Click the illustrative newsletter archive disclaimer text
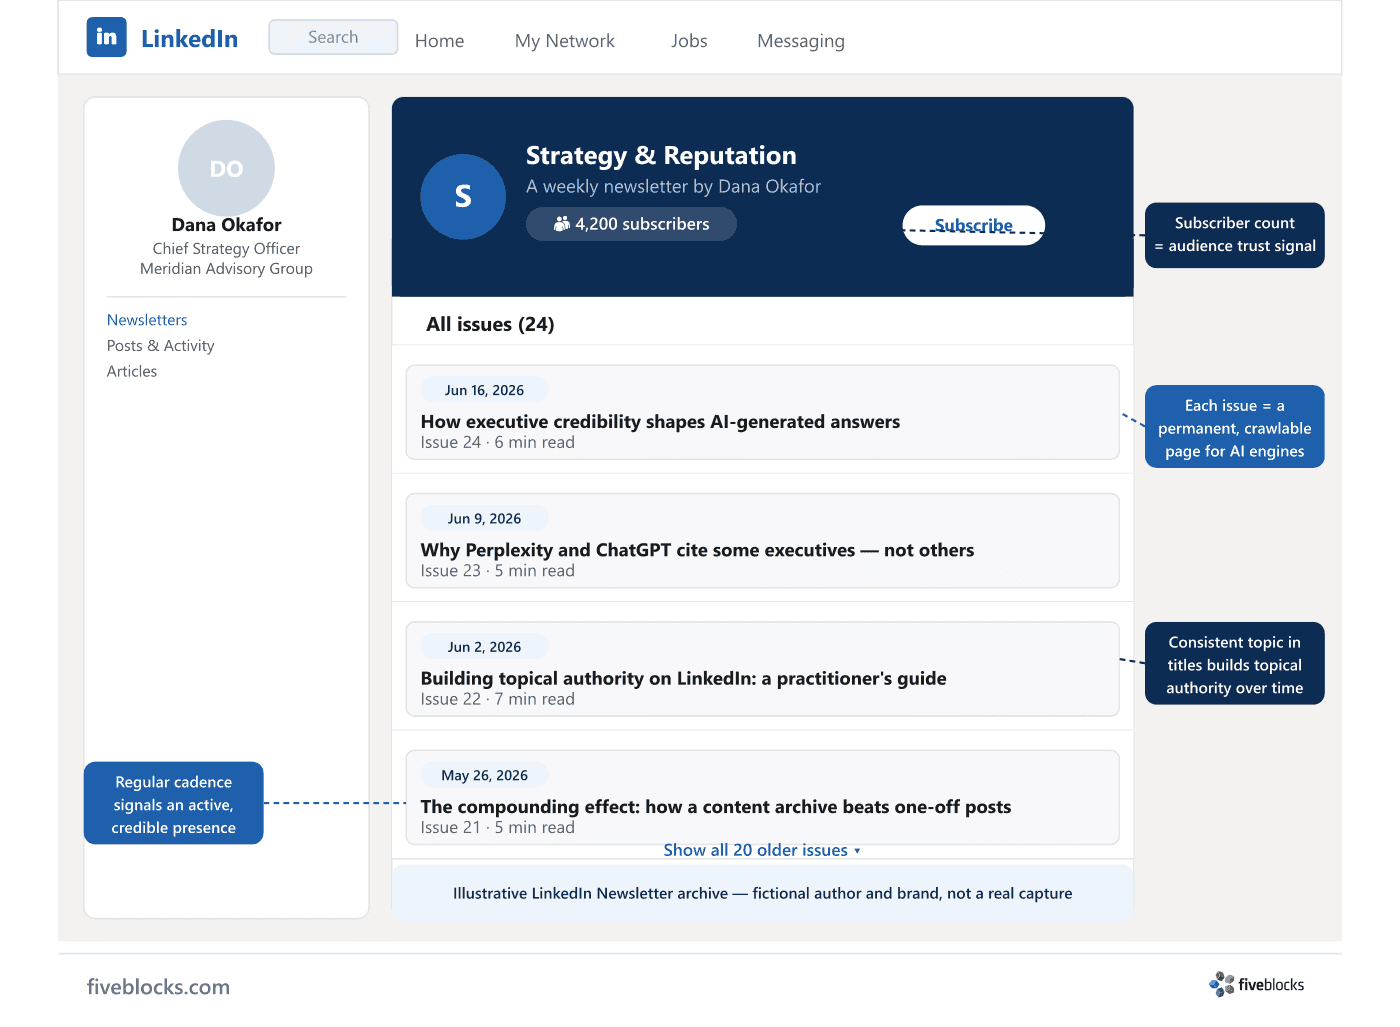The height and width of the screenshot is (1027, 1400). pos(762,894)
